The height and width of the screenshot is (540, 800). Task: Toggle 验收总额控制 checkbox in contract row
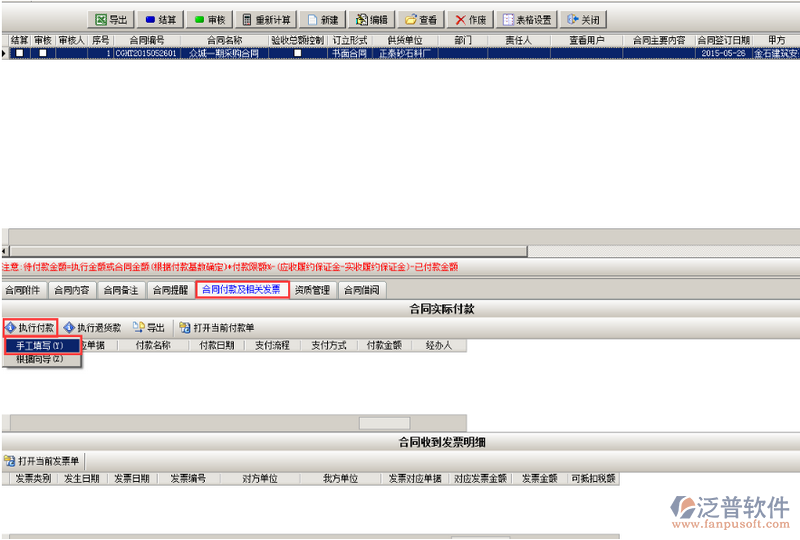coord(297,53)
